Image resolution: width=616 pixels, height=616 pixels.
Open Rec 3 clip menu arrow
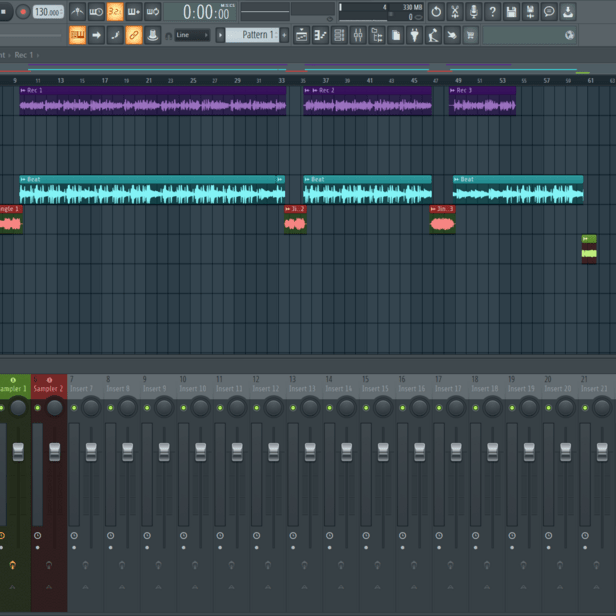click(x=453, y=91)
